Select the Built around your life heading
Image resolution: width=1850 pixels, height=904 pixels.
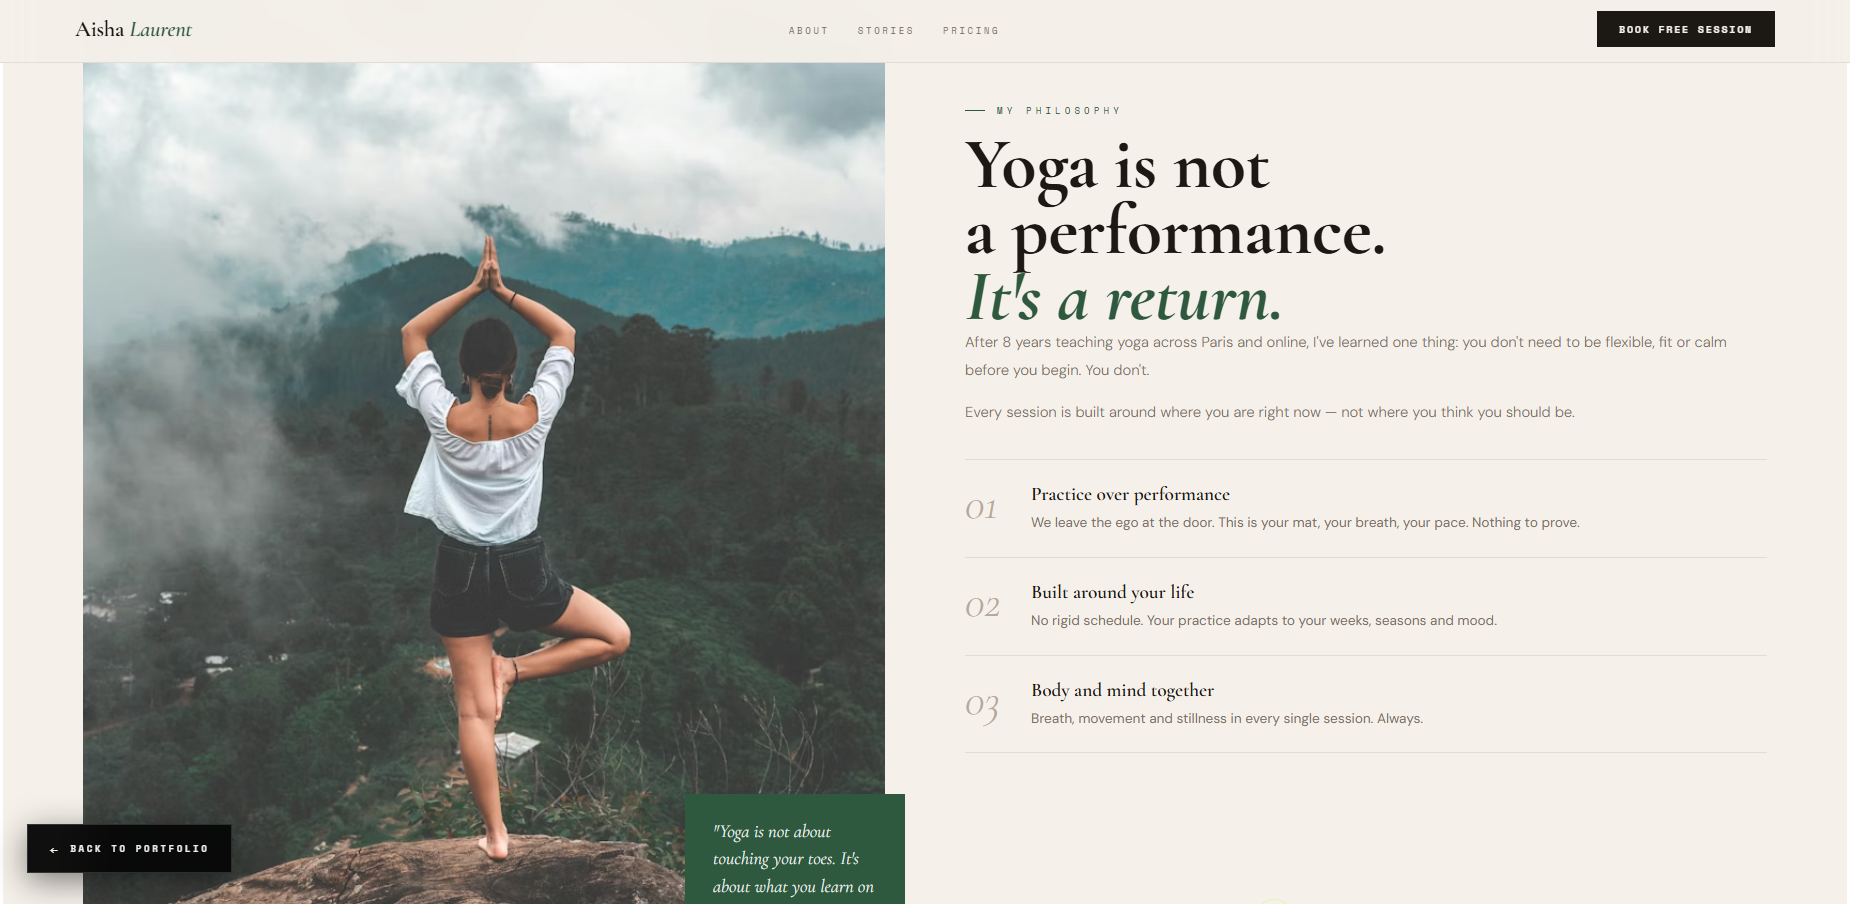[x=1112, y=592]
